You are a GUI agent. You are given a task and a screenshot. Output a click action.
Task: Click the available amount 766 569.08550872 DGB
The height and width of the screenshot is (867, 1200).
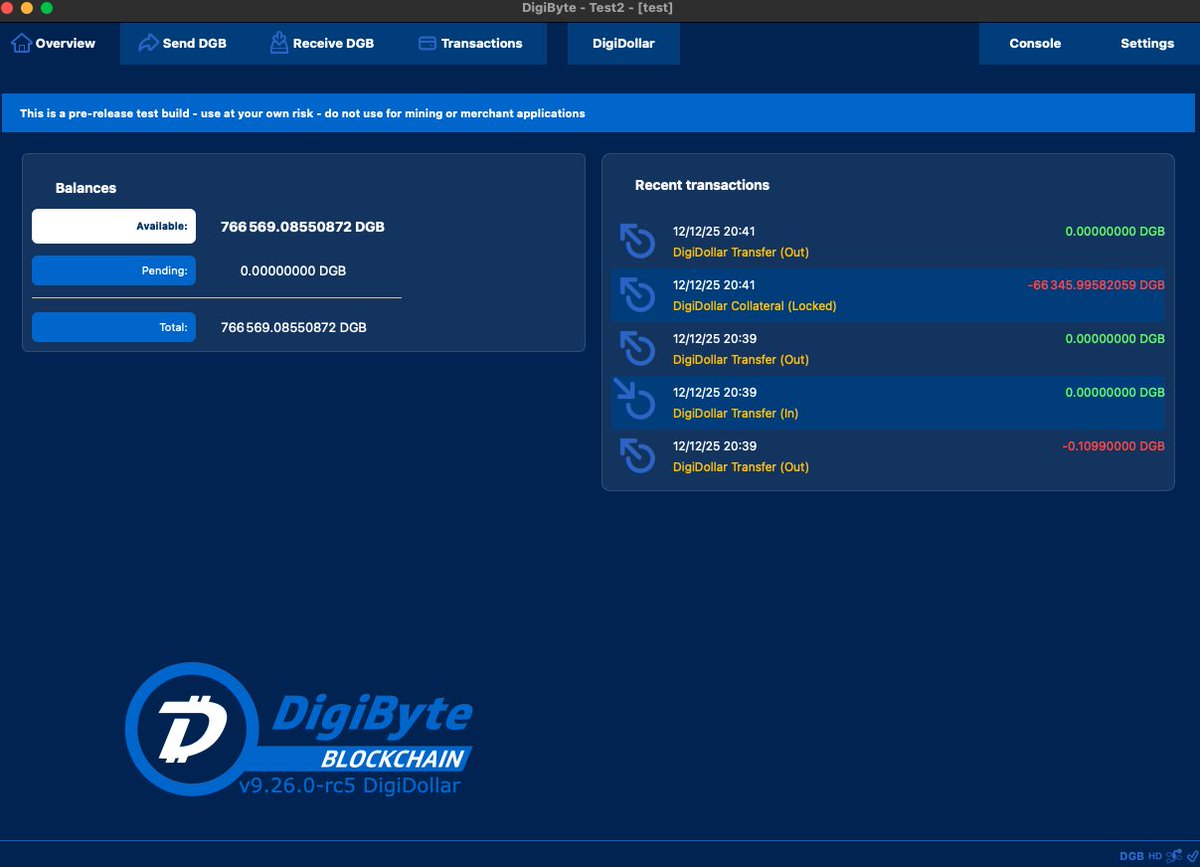tap(302, 227)
